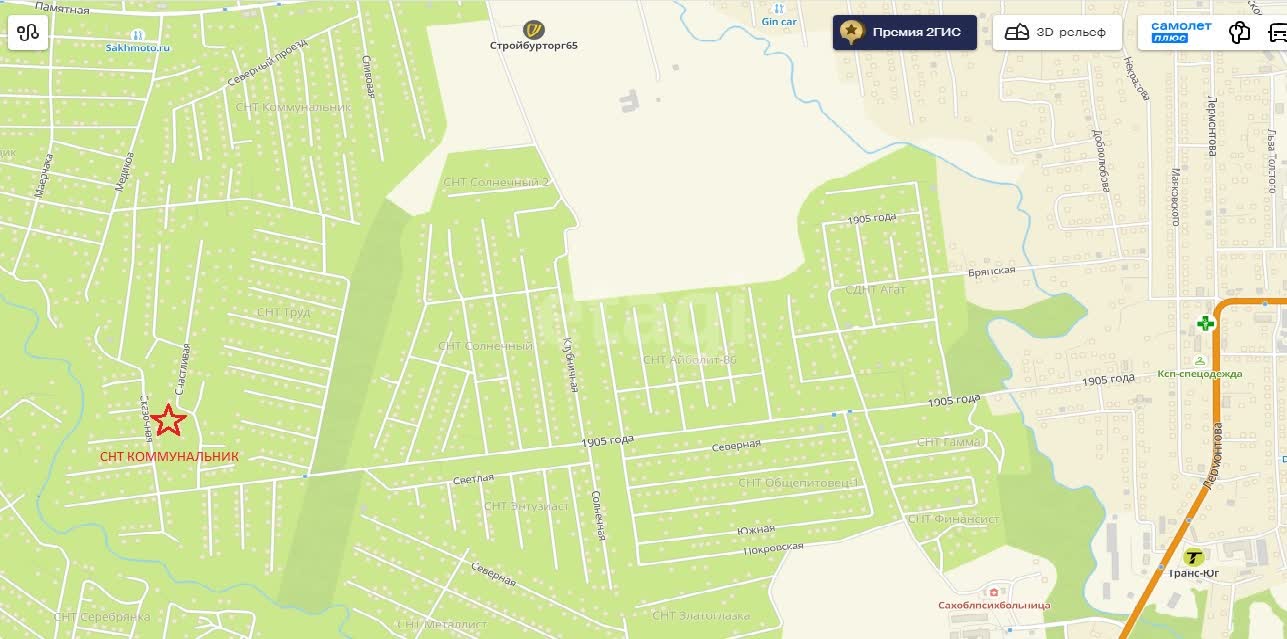Open the route icon at top left
Image resolution: width=1287 pixels, height=639 pixels.
(28, 32)
